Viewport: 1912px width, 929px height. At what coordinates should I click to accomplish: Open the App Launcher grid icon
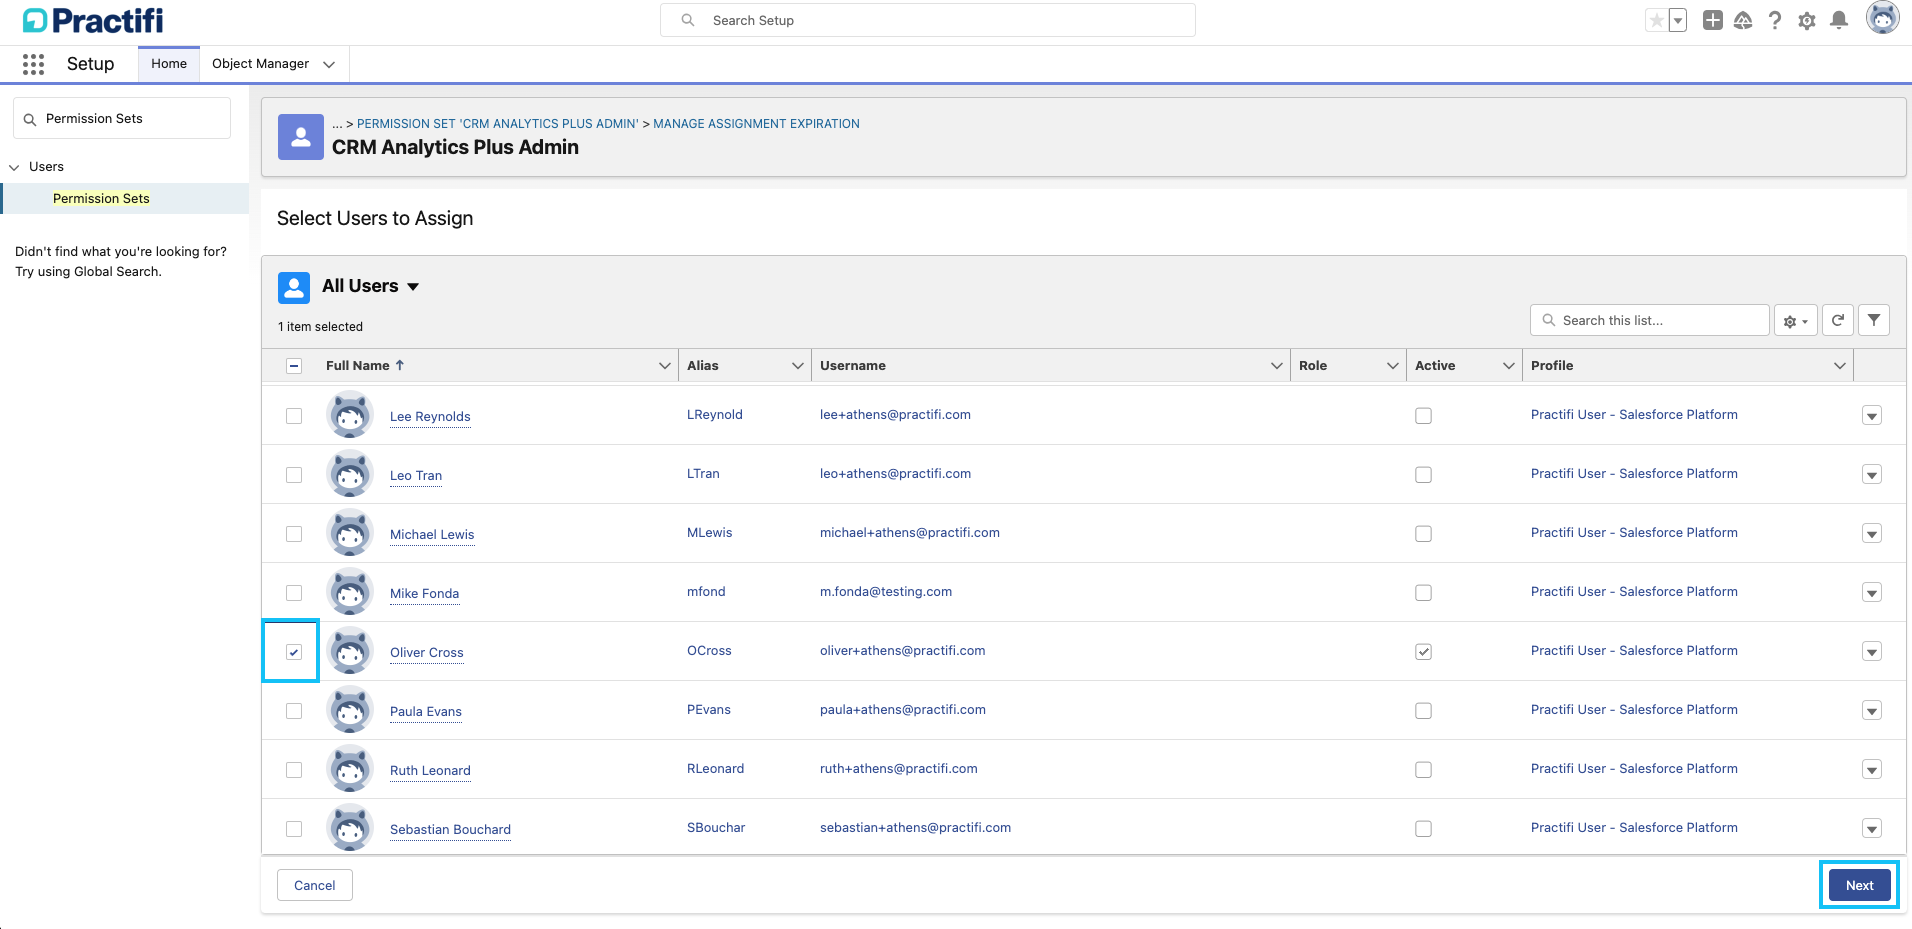click(33, 64)
